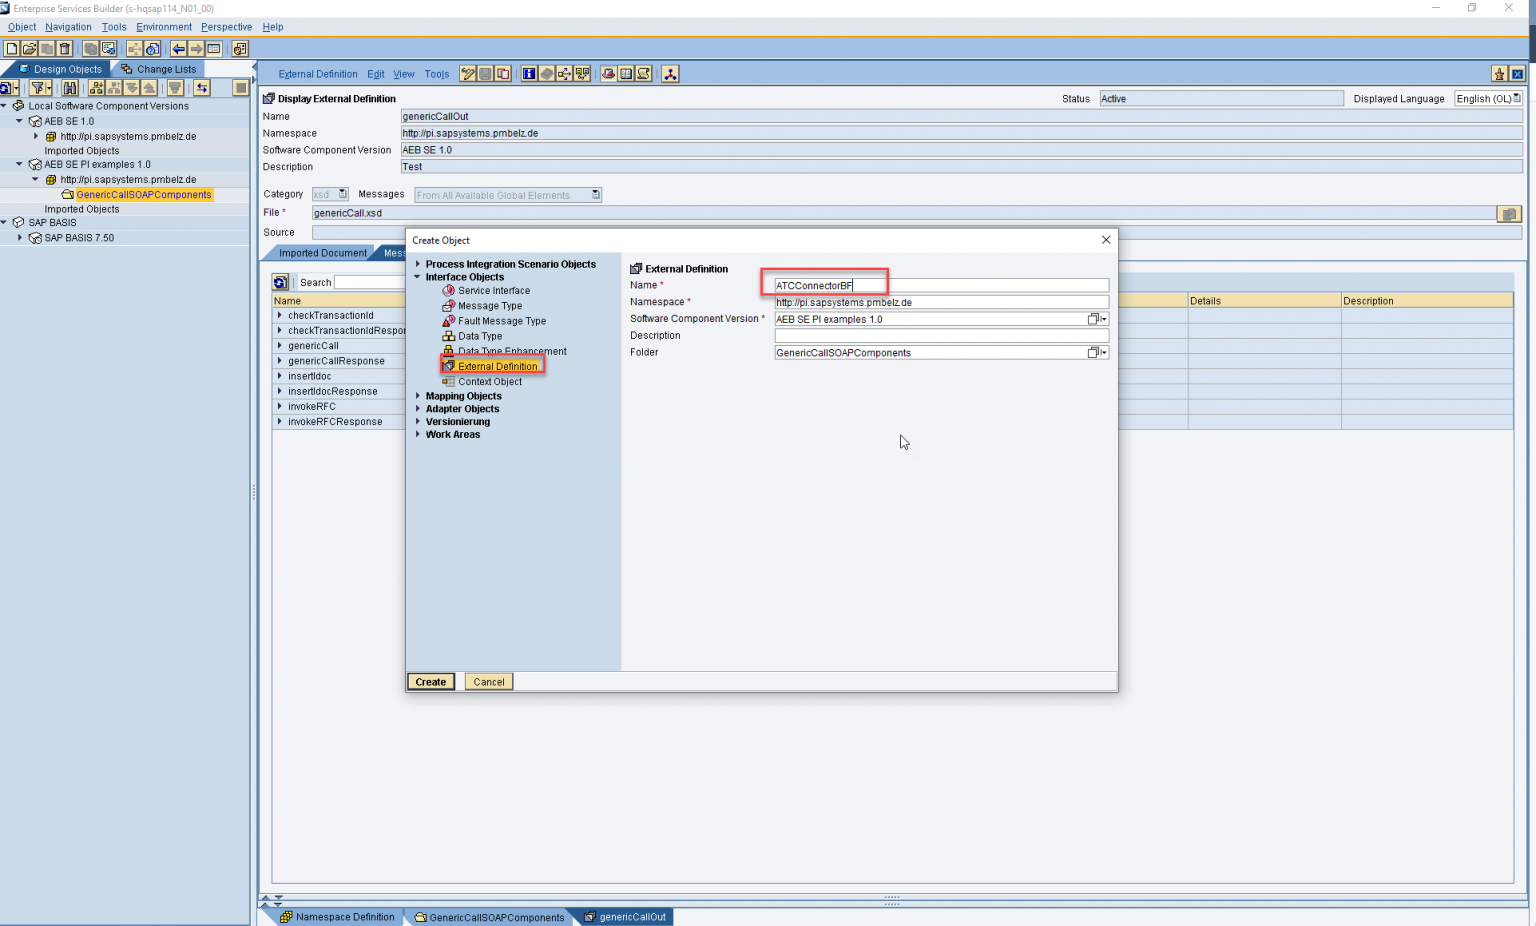1536x926 pixels.
Task: Expand subtree using the hierarchy icon
Action: pyautogui.click(x=96, y=88)
